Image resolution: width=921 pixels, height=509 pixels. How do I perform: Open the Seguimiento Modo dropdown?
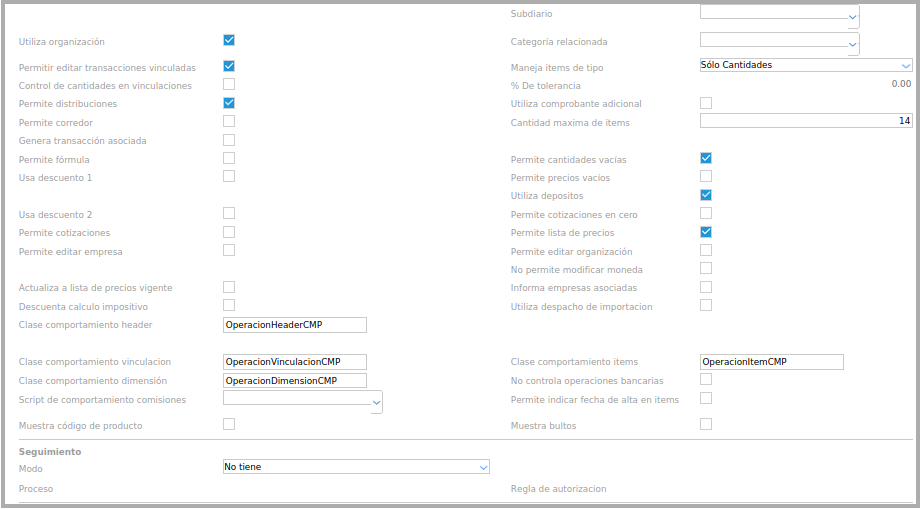coord(483,467)
